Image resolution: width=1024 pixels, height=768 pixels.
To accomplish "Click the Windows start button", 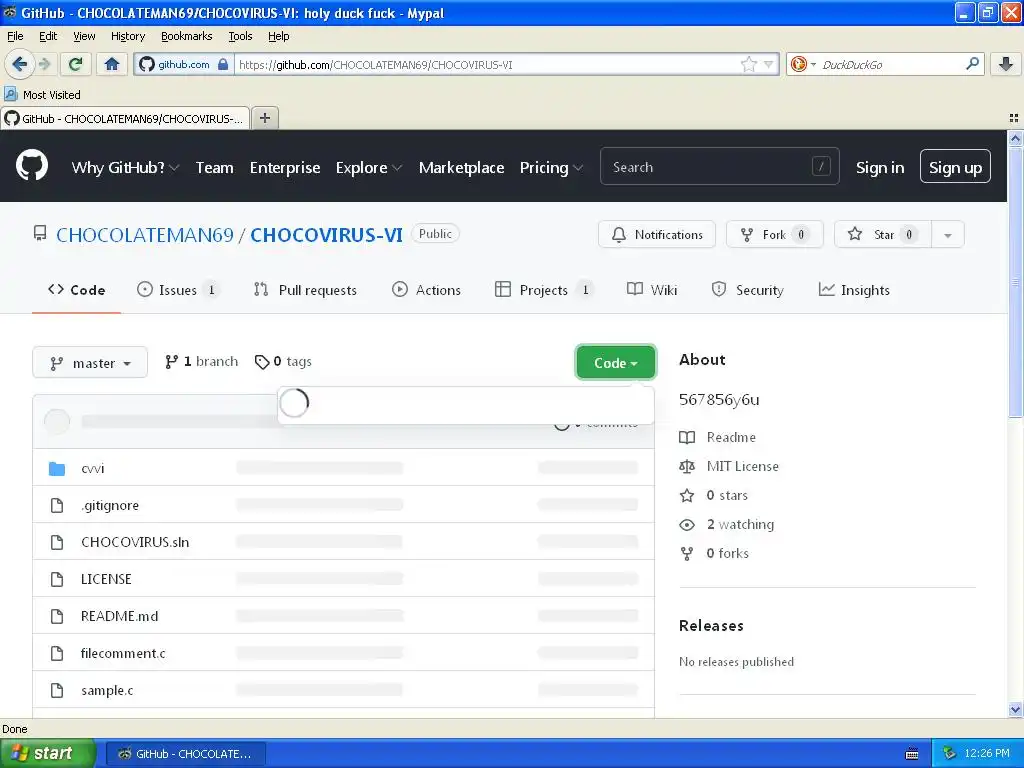I will 48,753.
